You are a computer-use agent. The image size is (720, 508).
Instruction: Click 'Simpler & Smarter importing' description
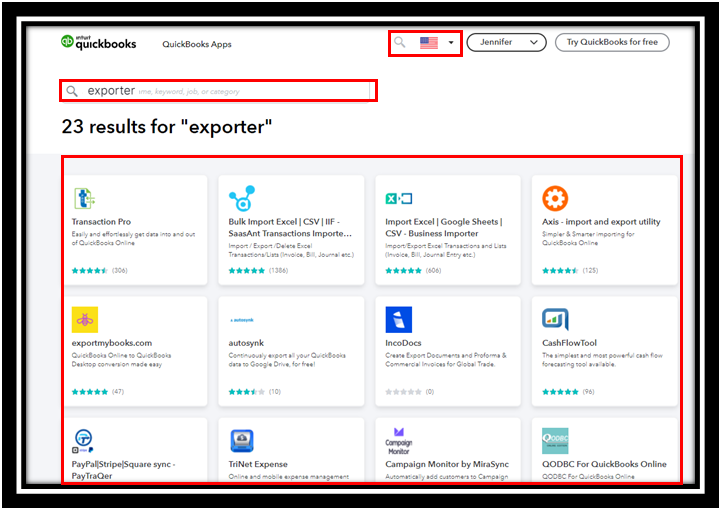click(x=588, y=238)
